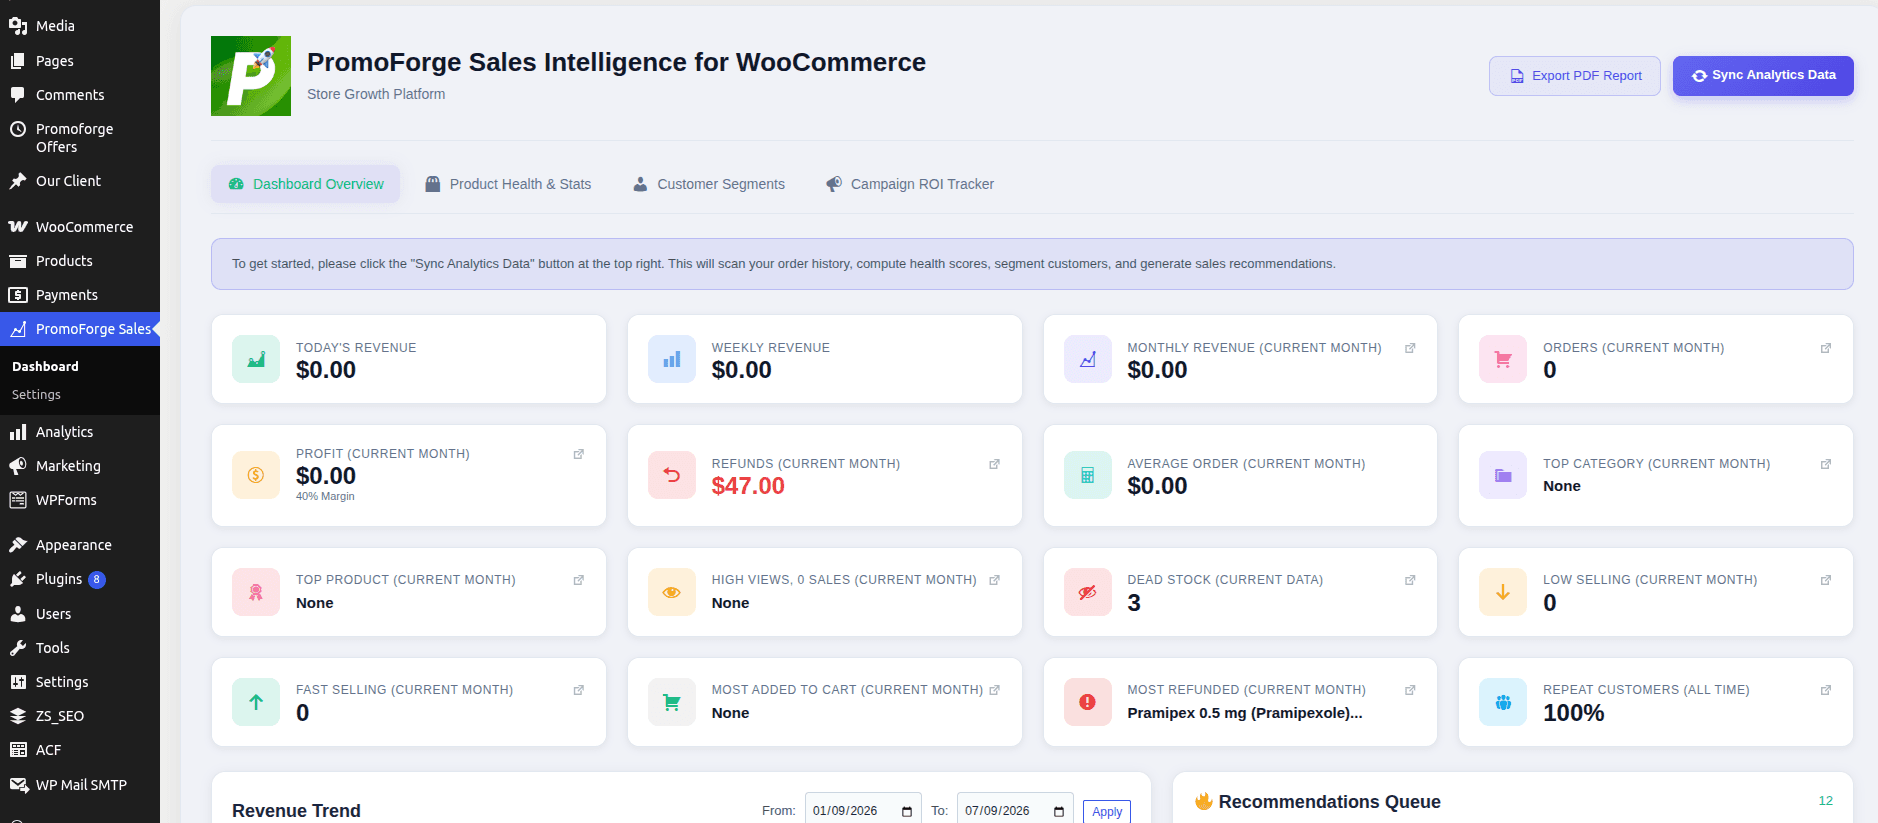The width and height of the screenshot is (1878, 823).
Task: Open PromoForge Sales Settings submenu
Action: [80, 395]
